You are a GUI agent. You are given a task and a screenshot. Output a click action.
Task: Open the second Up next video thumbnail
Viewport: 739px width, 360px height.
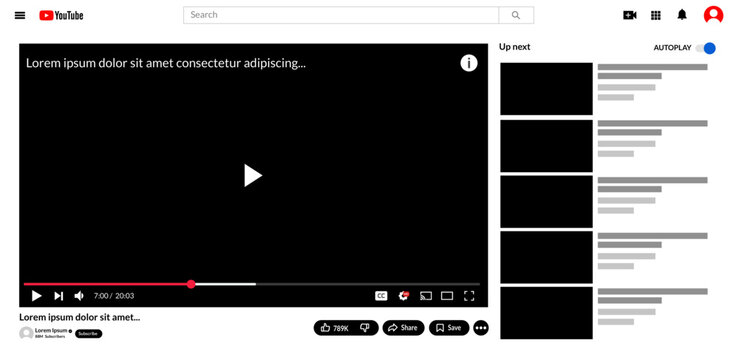(546, 146)
